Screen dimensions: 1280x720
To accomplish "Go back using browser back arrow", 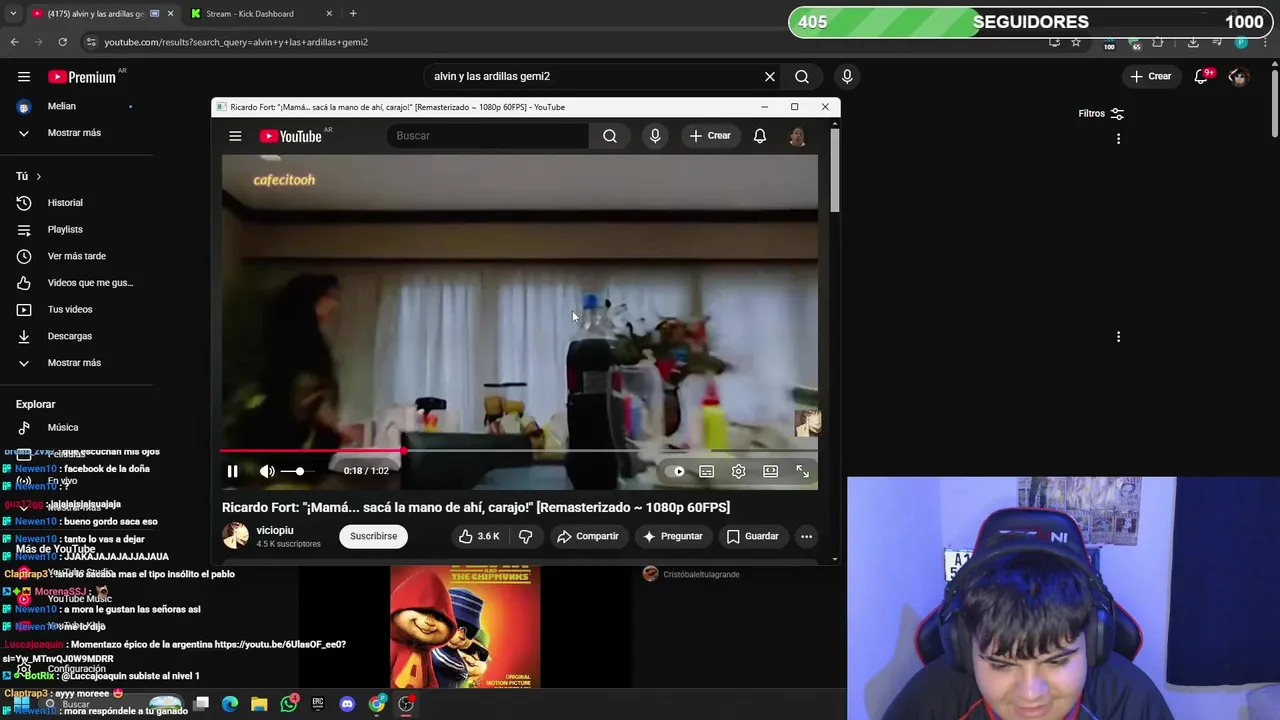I will click(14, 42).
